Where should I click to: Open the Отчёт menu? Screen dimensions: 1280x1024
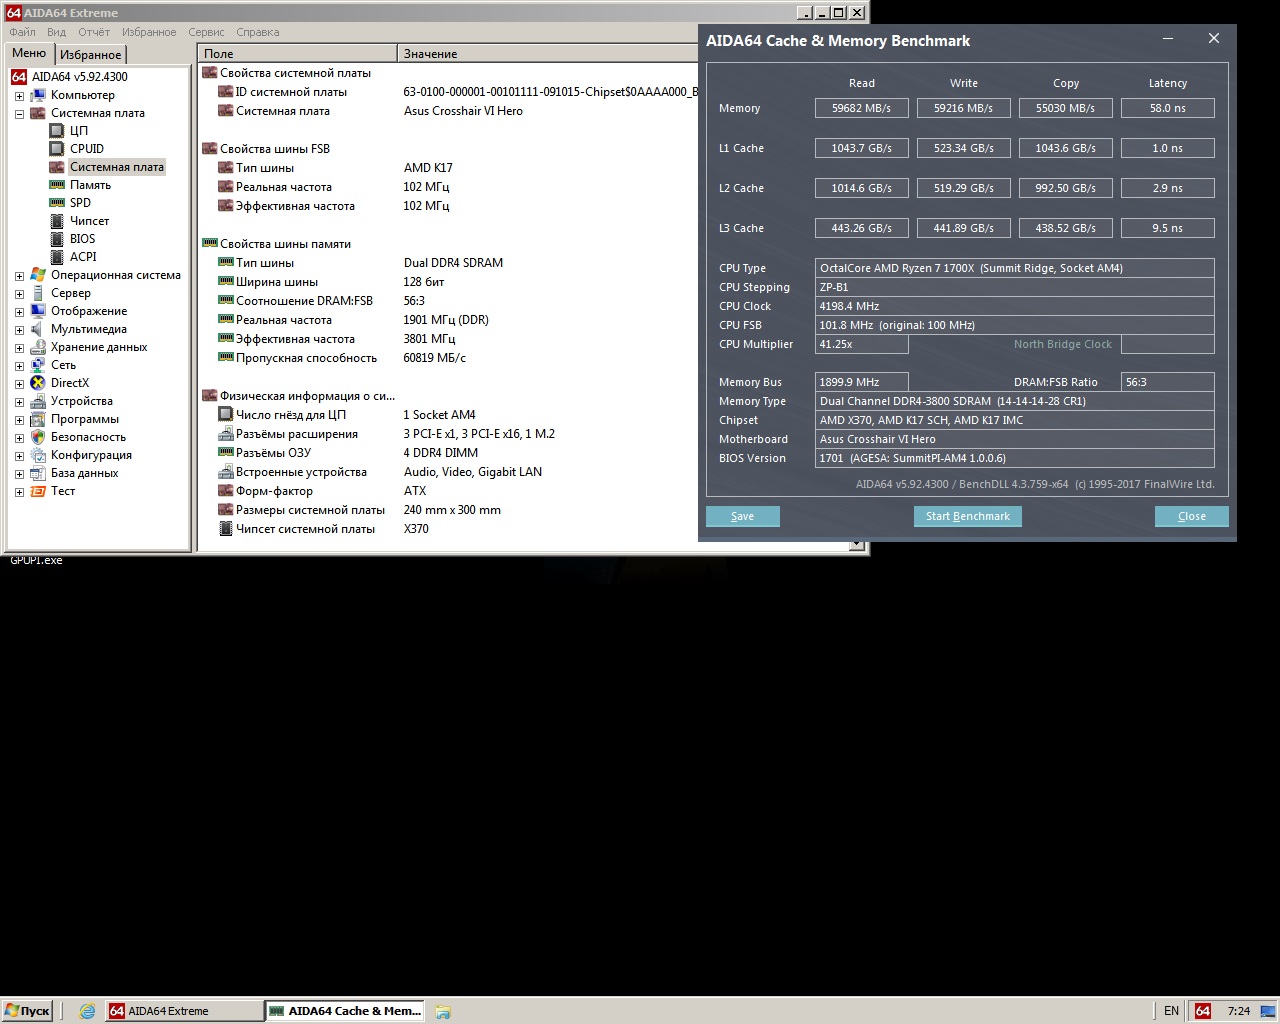click(x=94, y=32)
